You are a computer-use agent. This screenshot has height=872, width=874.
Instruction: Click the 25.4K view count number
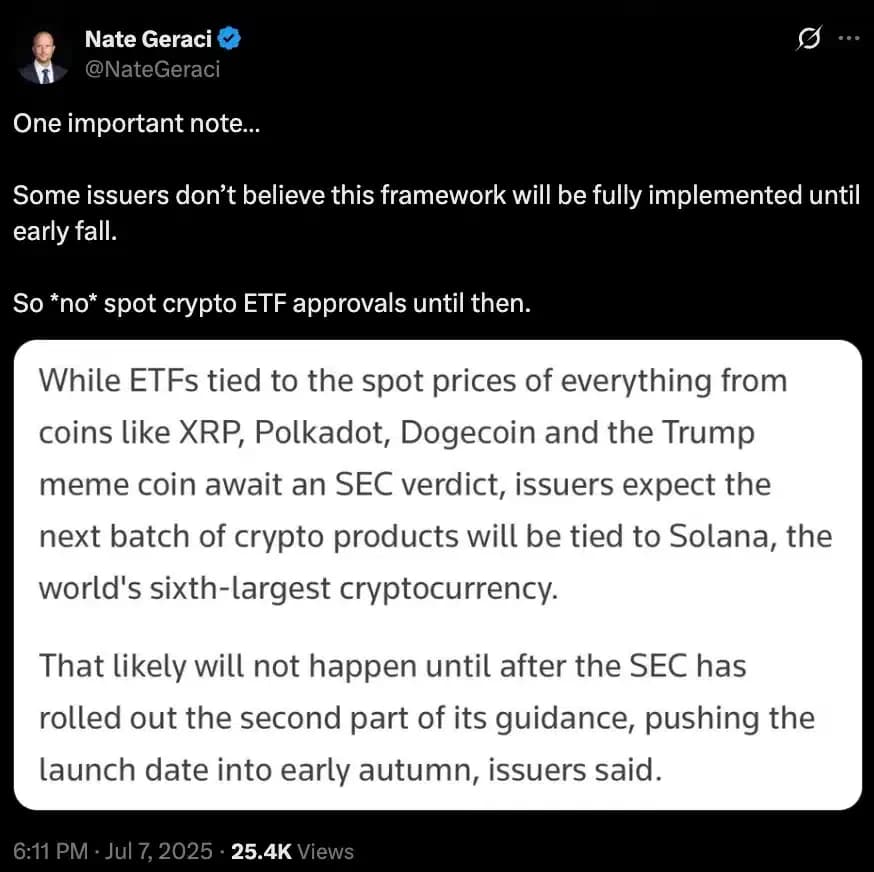pos(261,852)
